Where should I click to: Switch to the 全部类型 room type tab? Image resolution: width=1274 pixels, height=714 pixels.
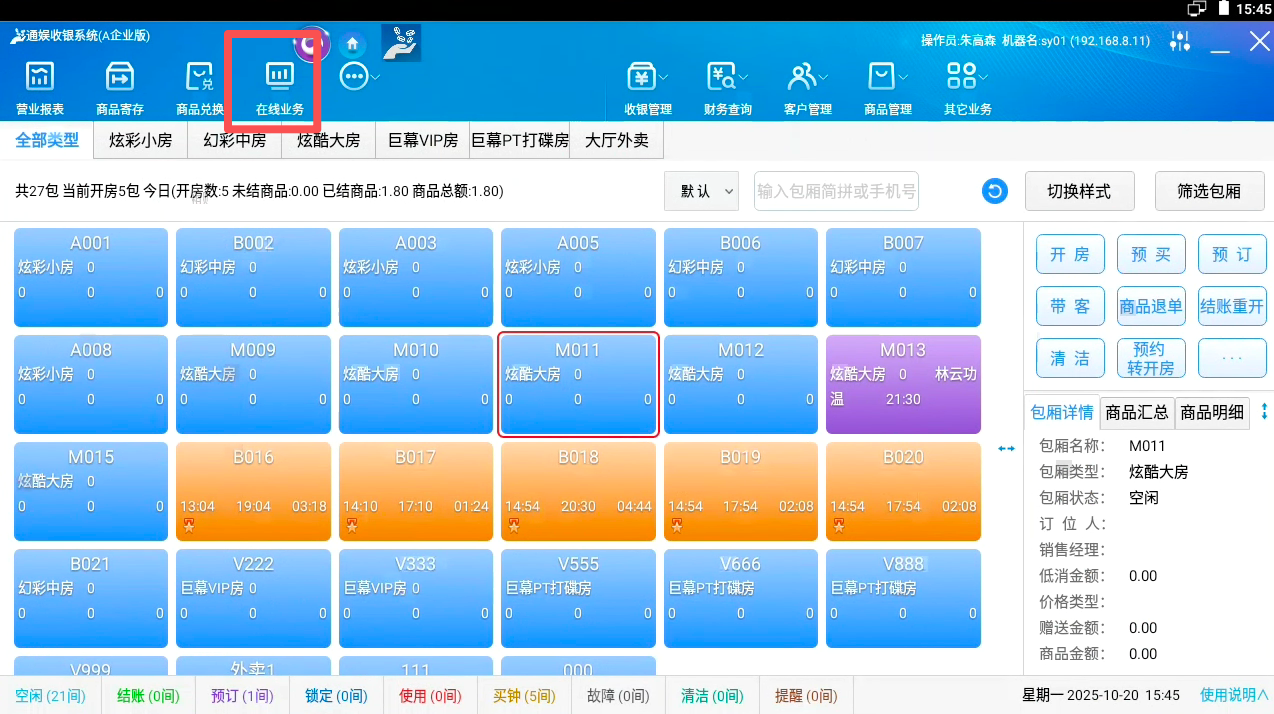(x=46, y=140)
